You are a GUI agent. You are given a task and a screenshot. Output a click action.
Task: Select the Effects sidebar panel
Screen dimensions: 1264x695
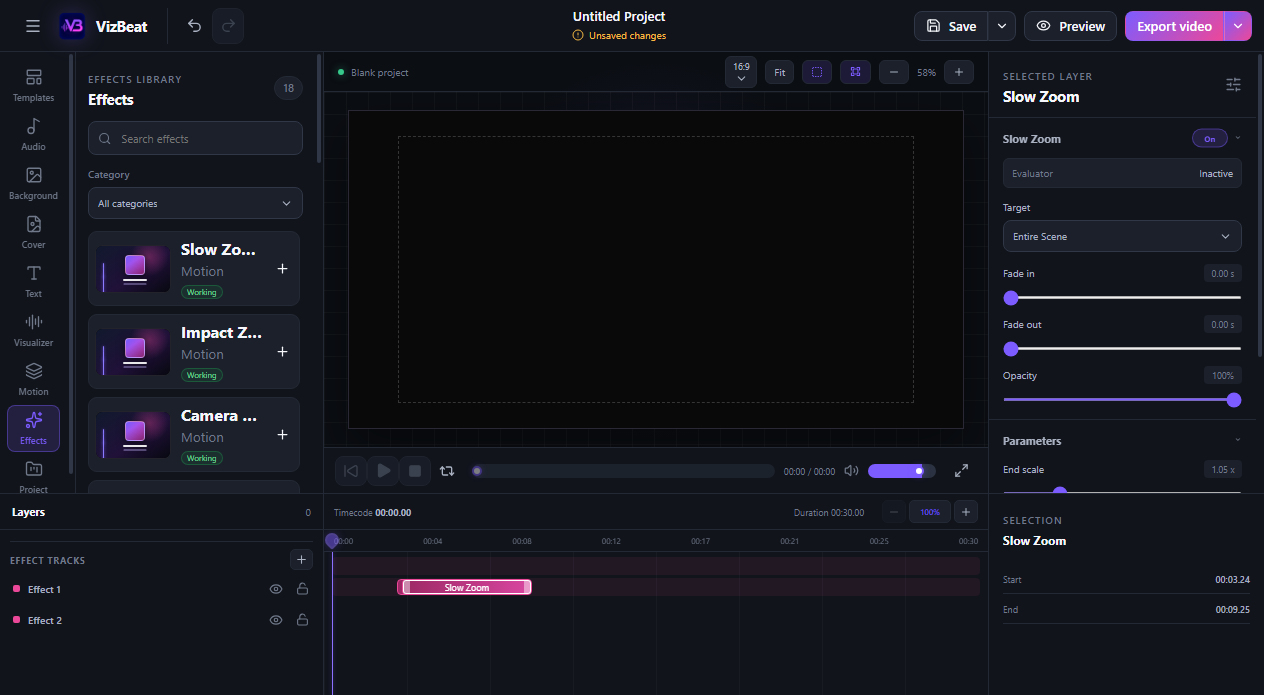[x=34, y=428]
